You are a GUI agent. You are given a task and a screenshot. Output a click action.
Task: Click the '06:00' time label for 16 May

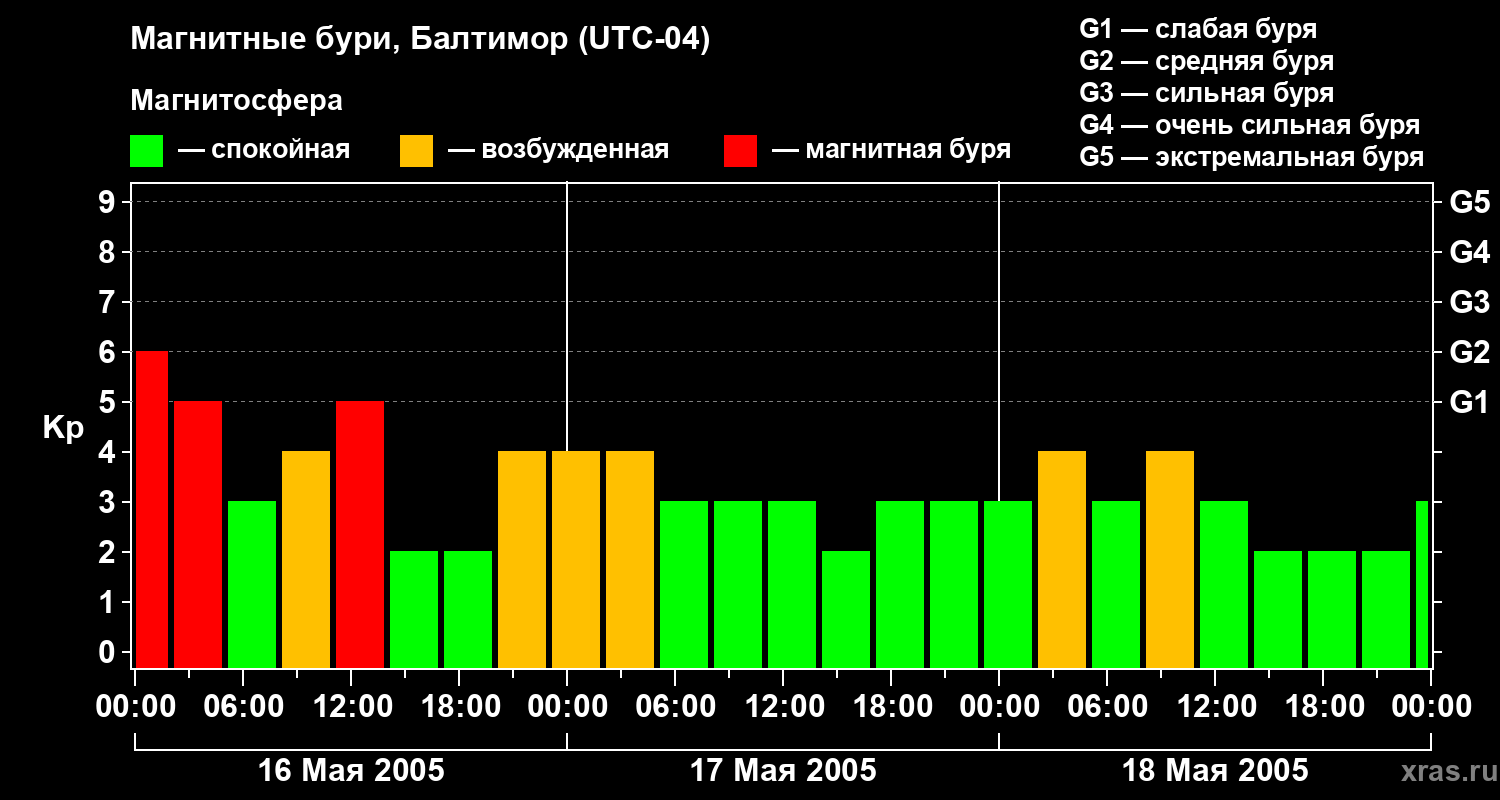coord(244,706)
